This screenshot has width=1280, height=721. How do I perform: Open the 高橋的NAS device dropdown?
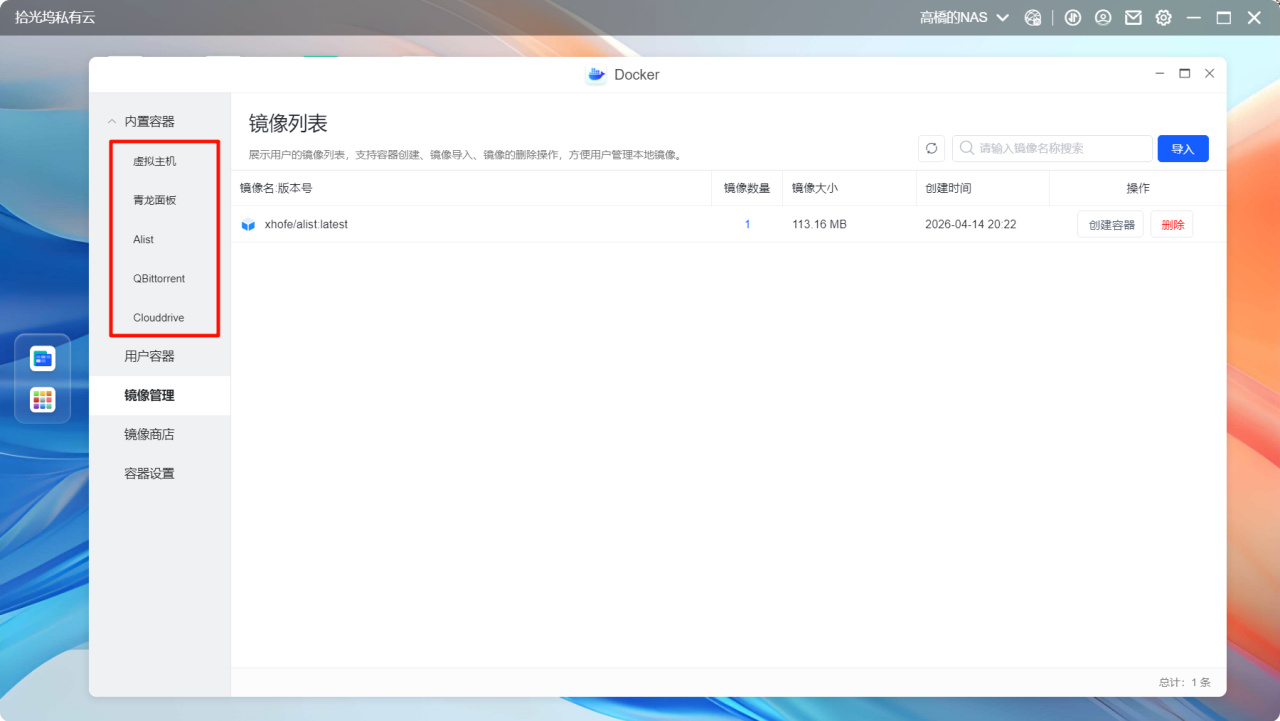[x=964, y=18]
